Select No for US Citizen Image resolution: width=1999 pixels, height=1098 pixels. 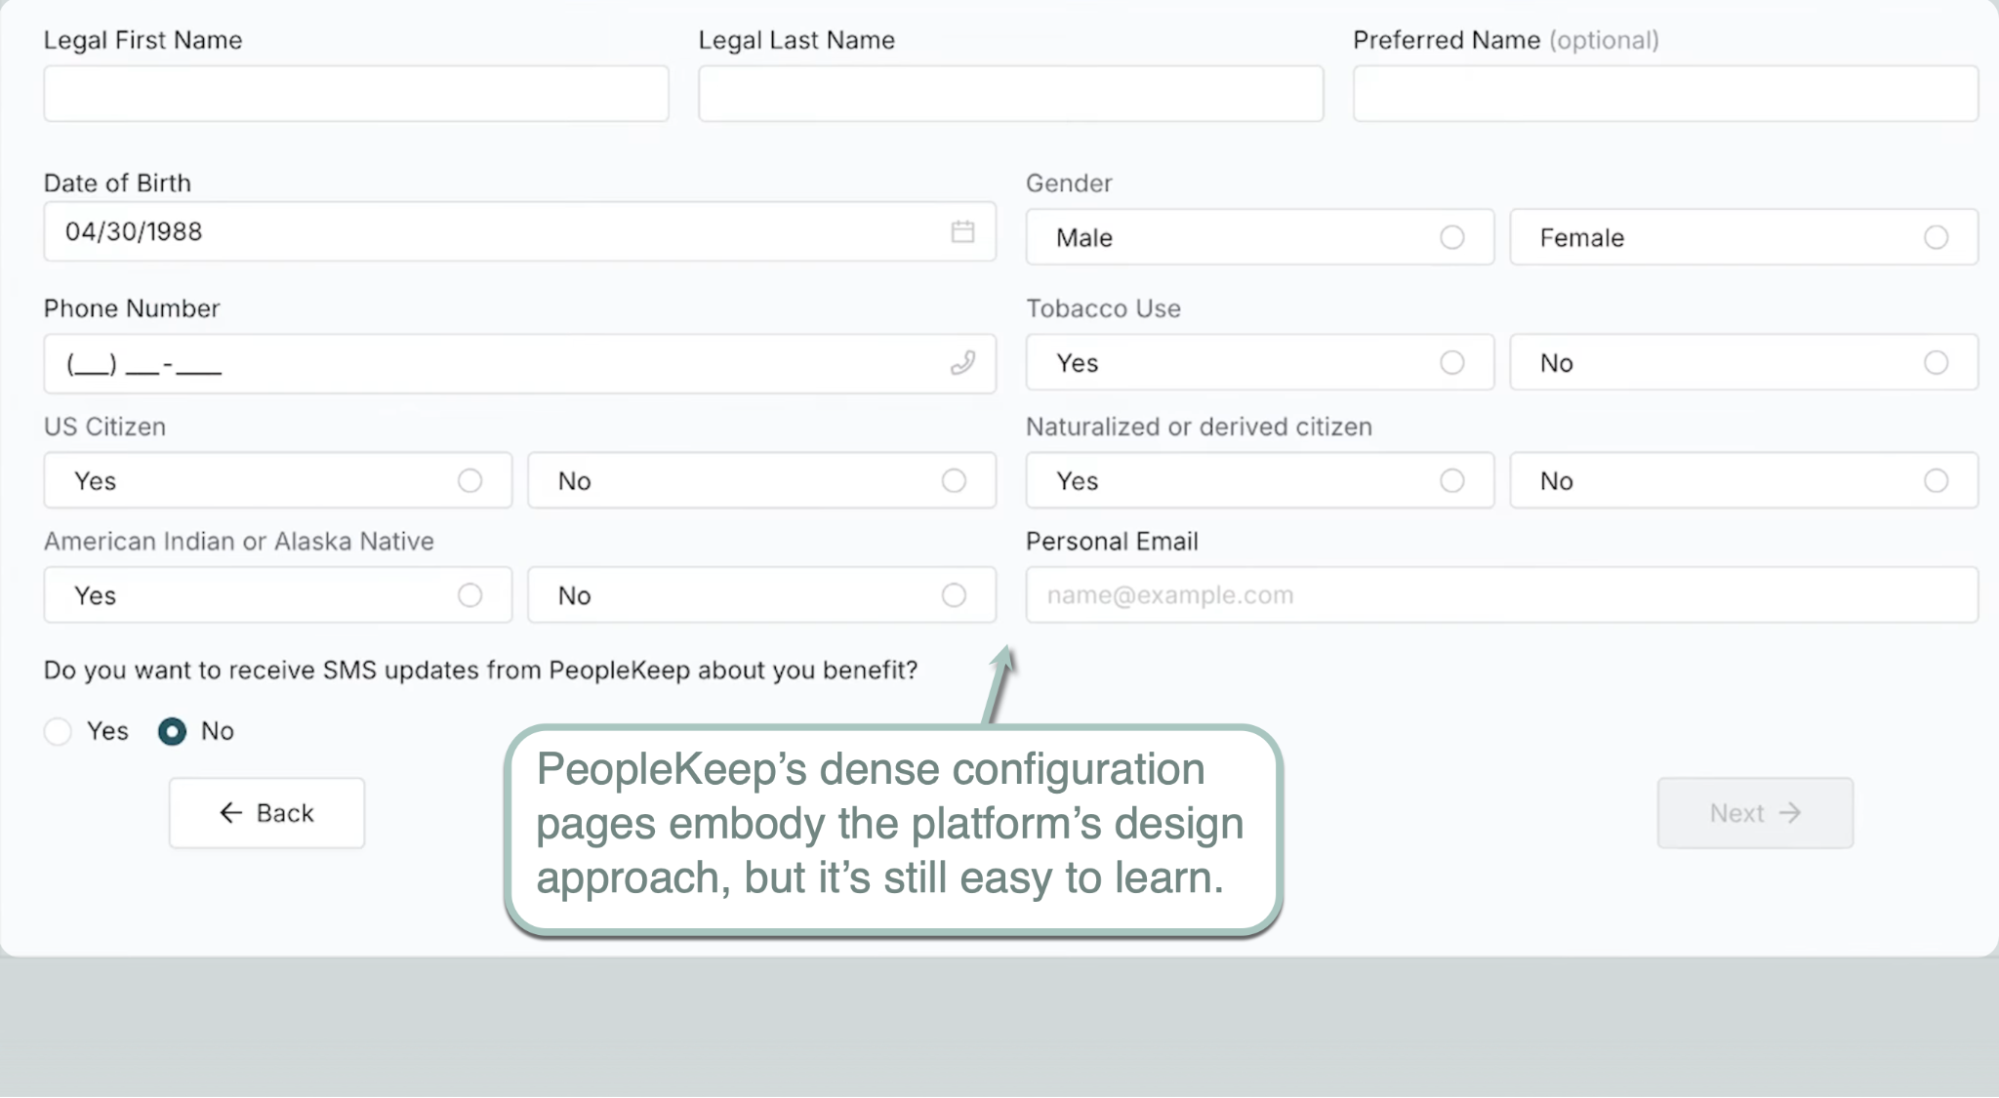(953, 481)
